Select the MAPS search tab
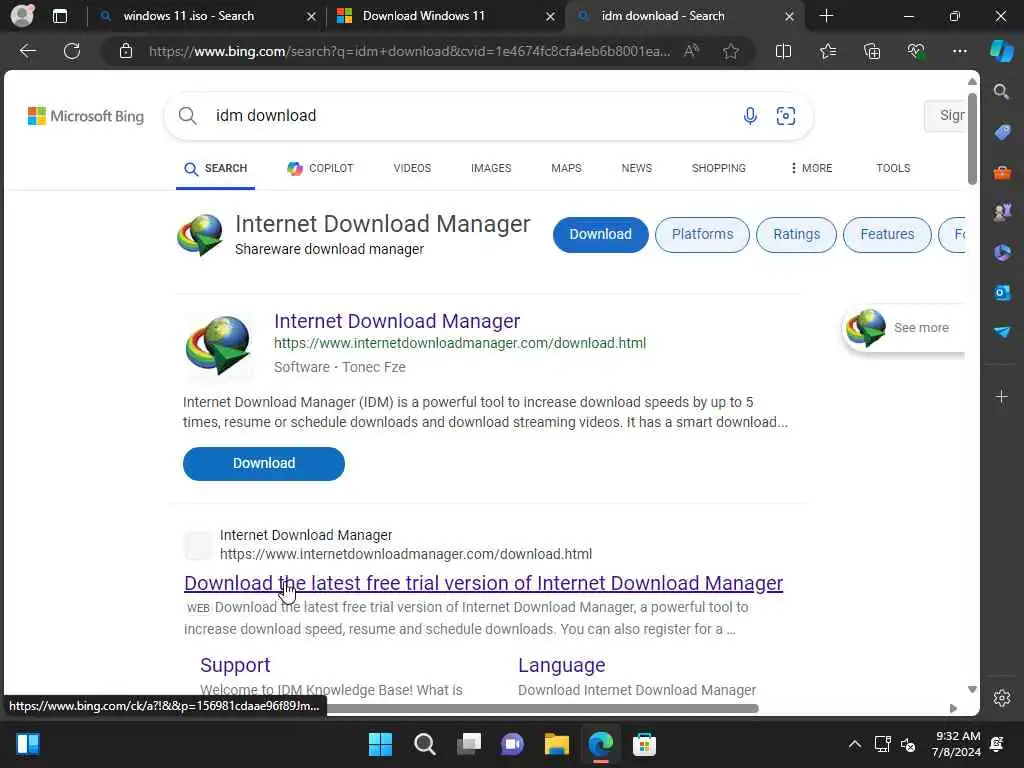 [566, 168]
